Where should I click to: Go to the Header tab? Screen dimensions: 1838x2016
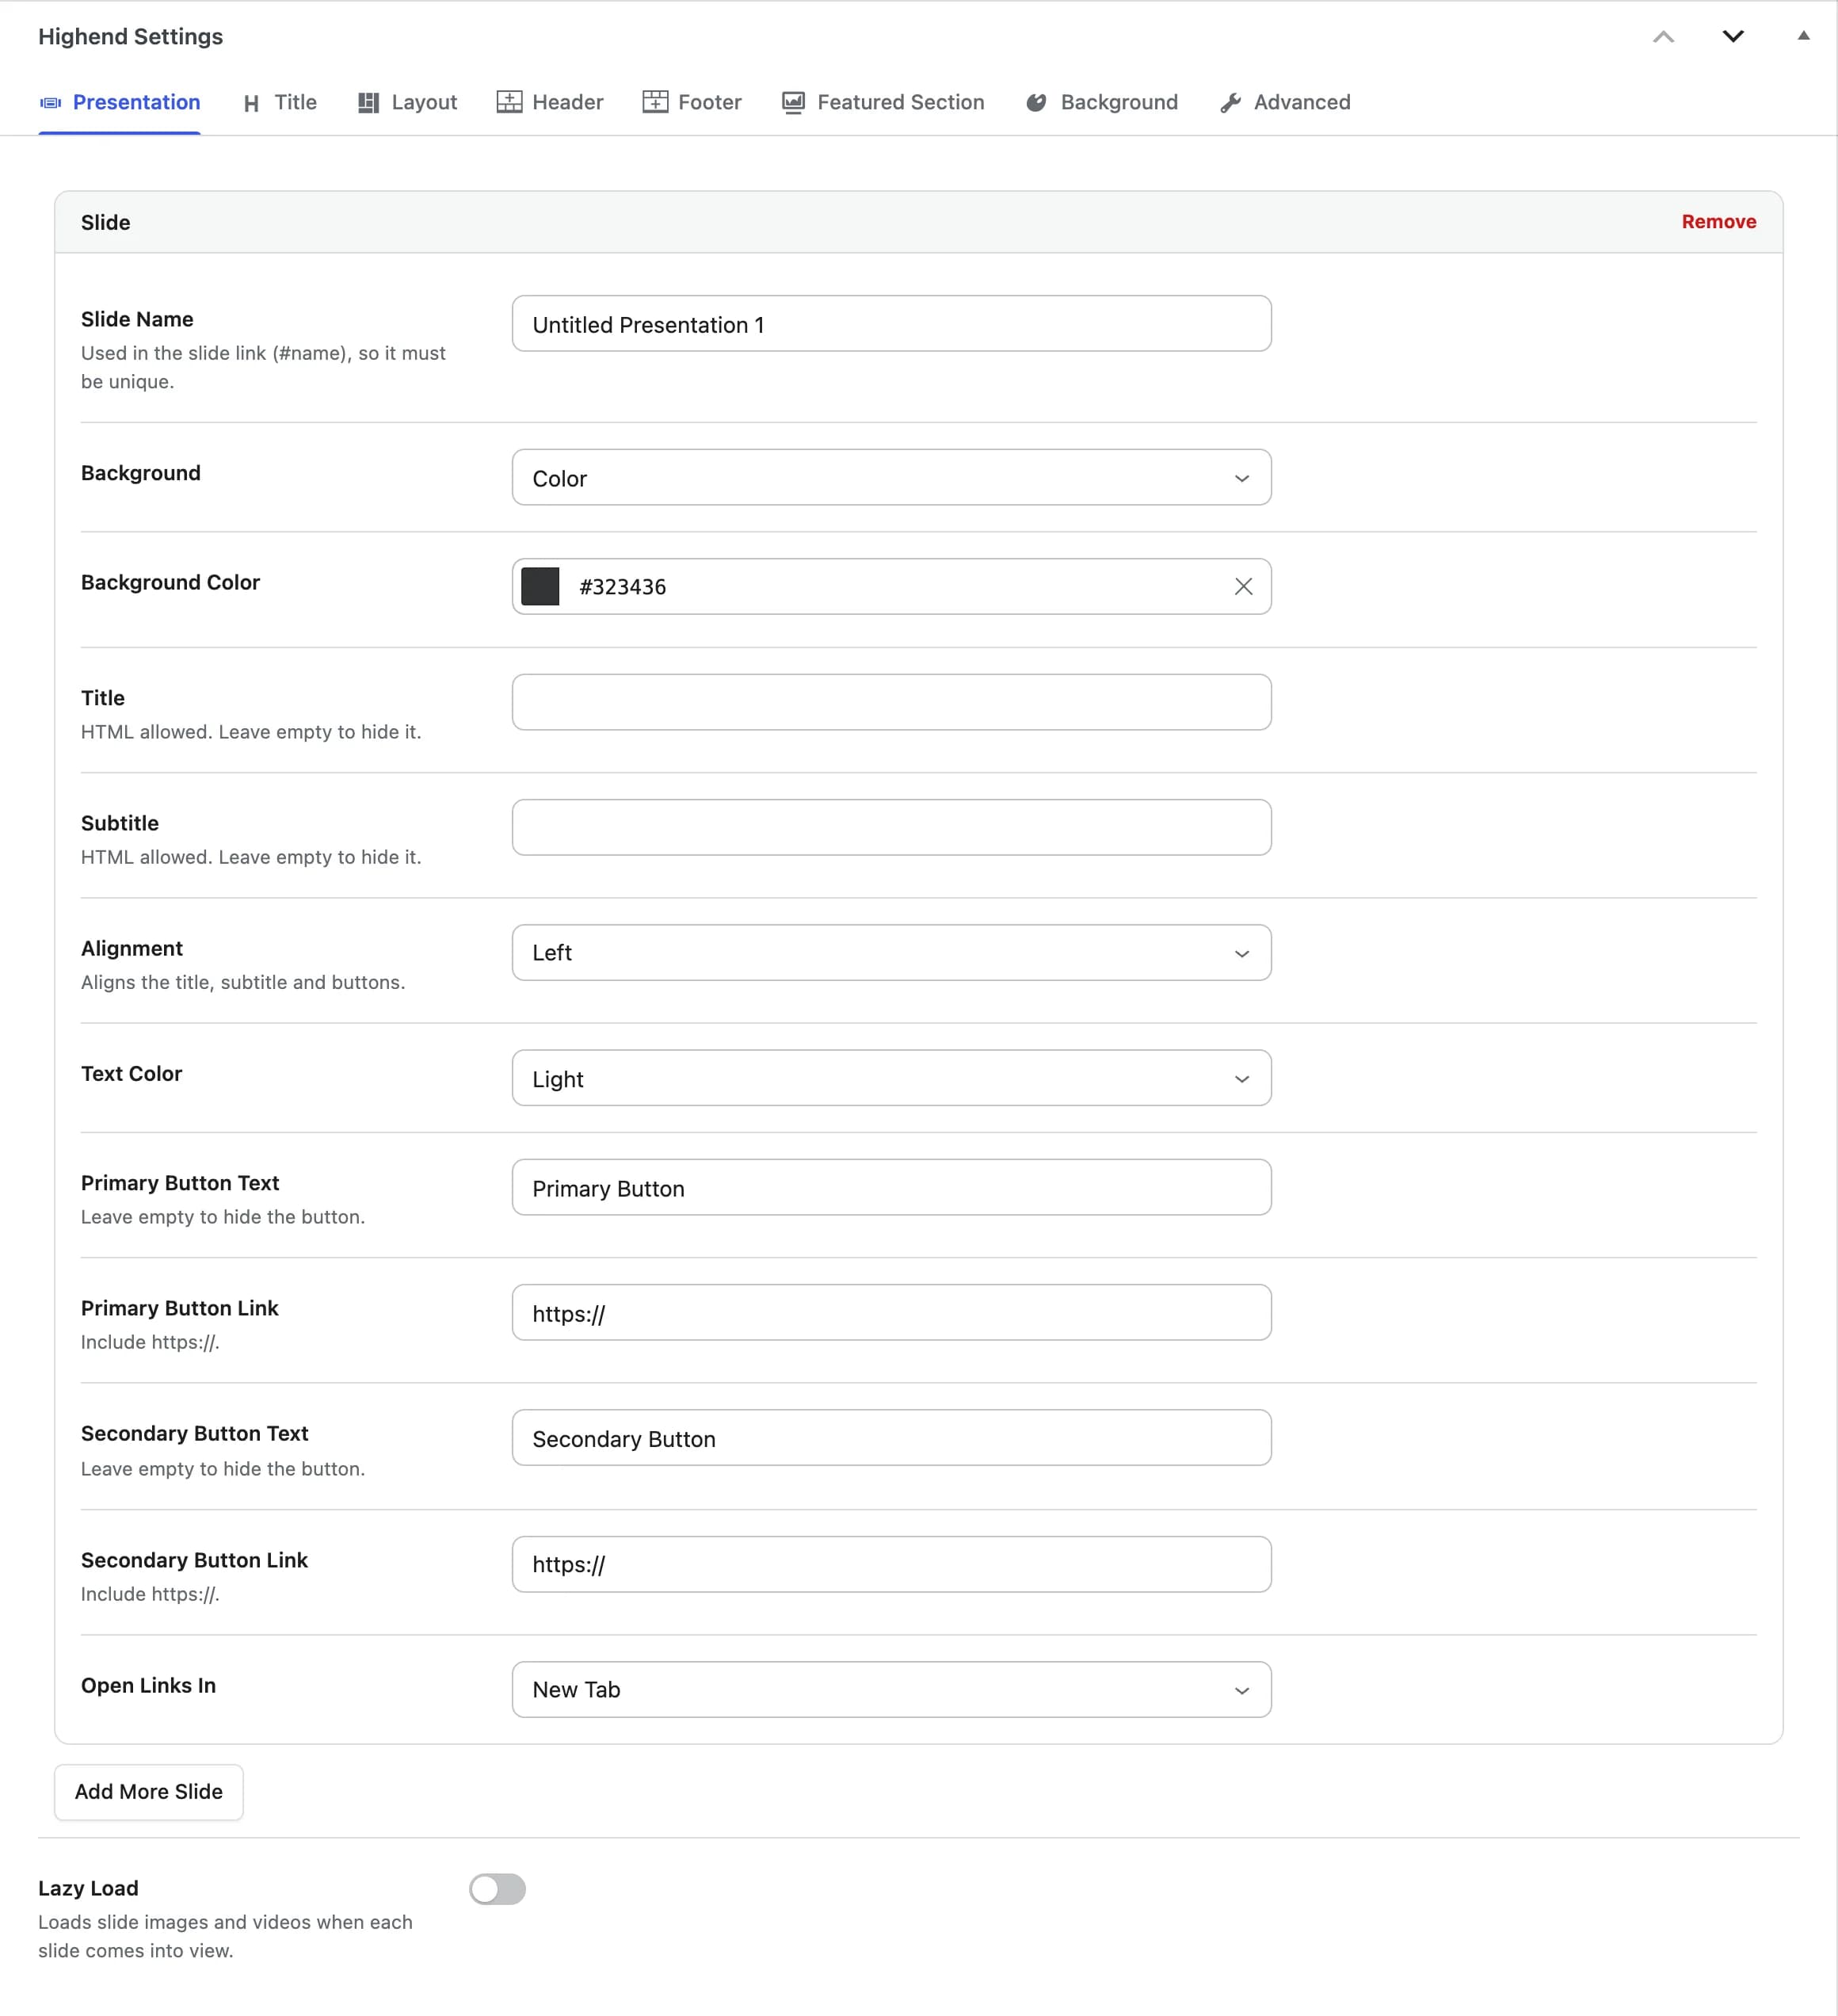click(x=550, y=102)
